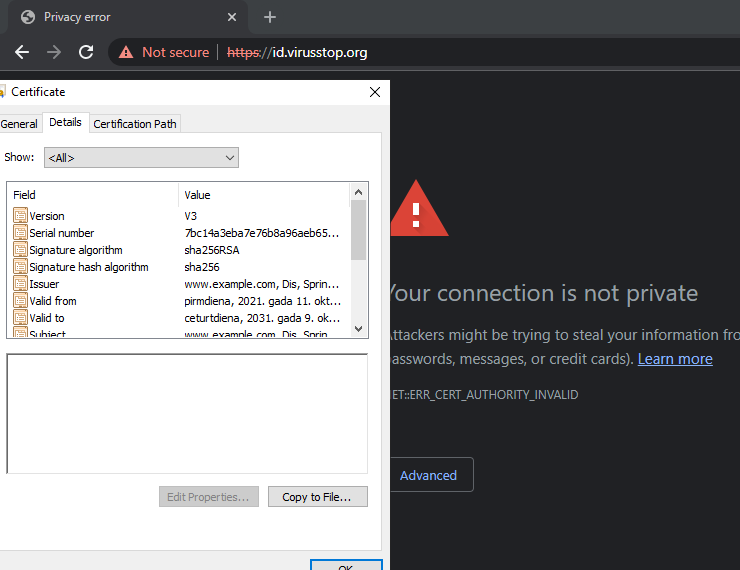740x570 pixels.
Task: Select the Version row text
Action: point(47,216)
